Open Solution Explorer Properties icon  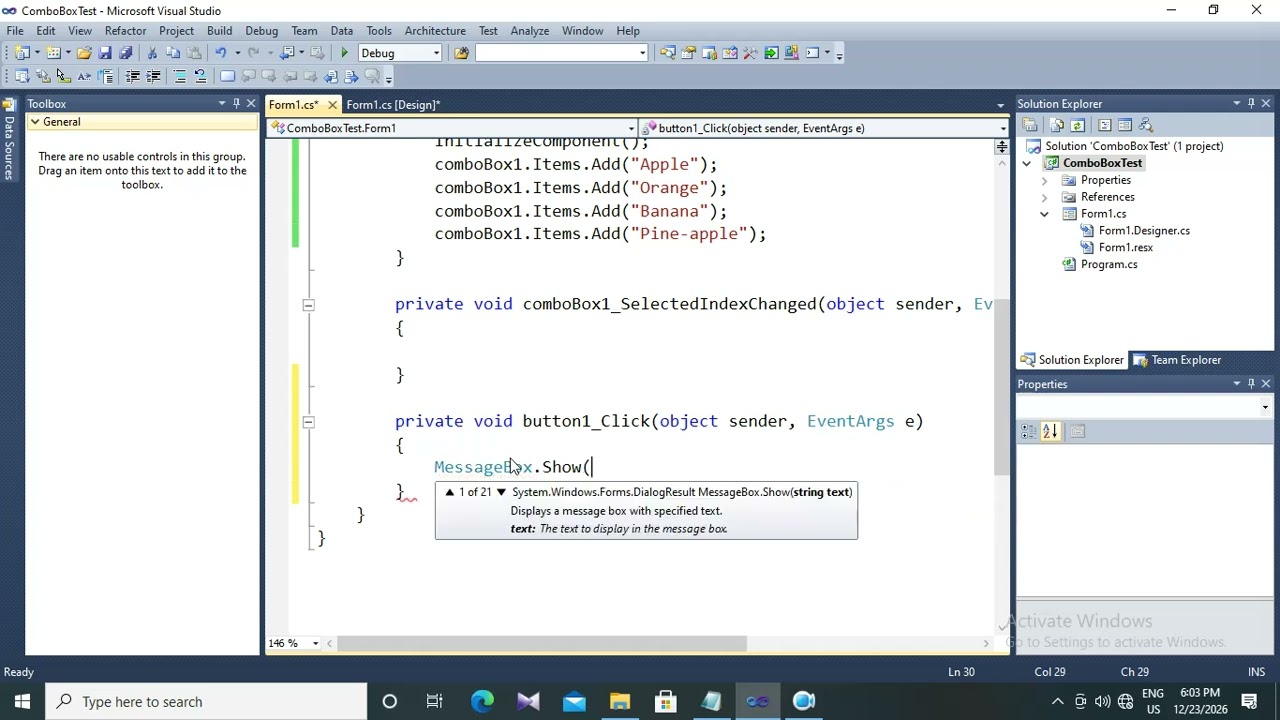click(x=1030, y=125)
